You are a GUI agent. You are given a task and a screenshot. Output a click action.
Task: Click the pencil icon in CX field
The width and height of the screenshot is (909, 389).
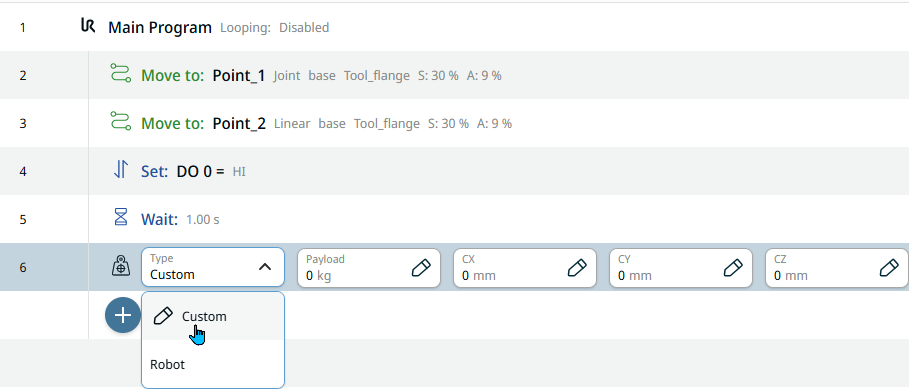coord(577,267)
